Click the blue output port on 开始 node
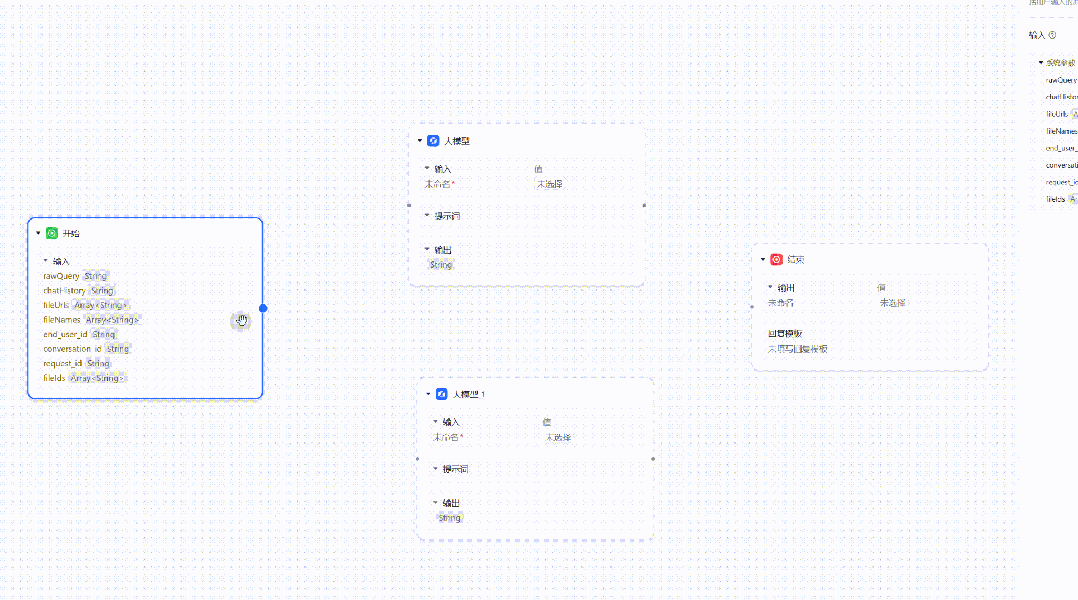The width and height of the screenshot is (1078, 600). pyautogui.click(x=263, y=308)
